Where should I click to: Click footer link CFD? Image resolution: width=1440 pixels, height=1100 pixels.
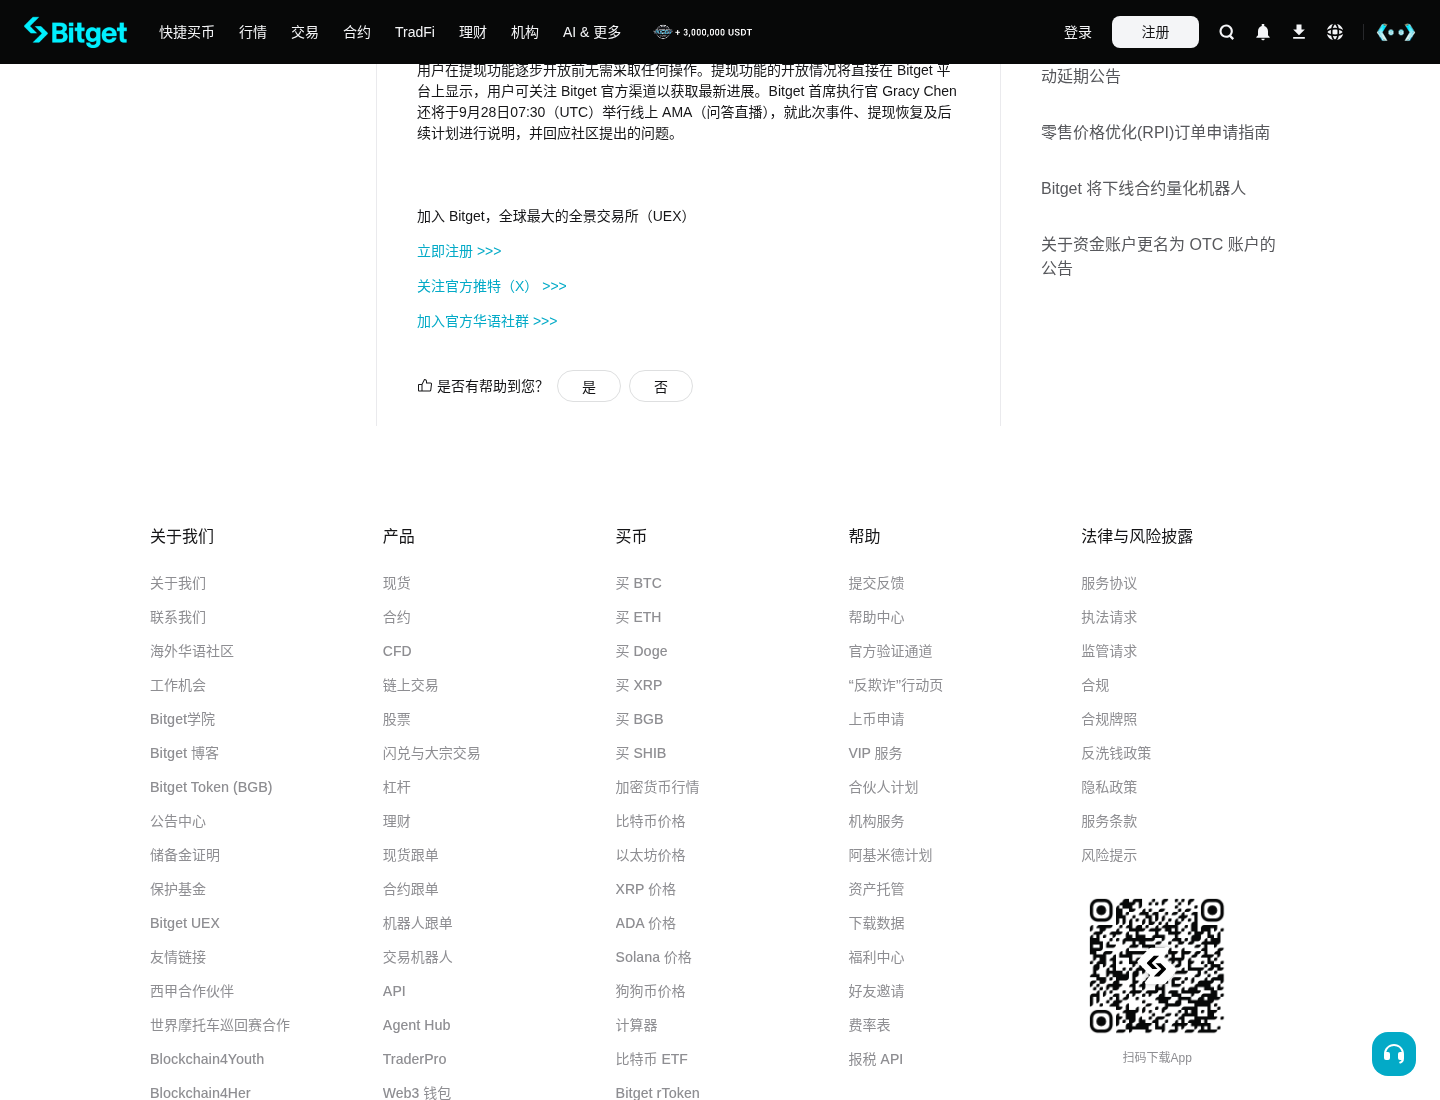[x=397, y=651]
